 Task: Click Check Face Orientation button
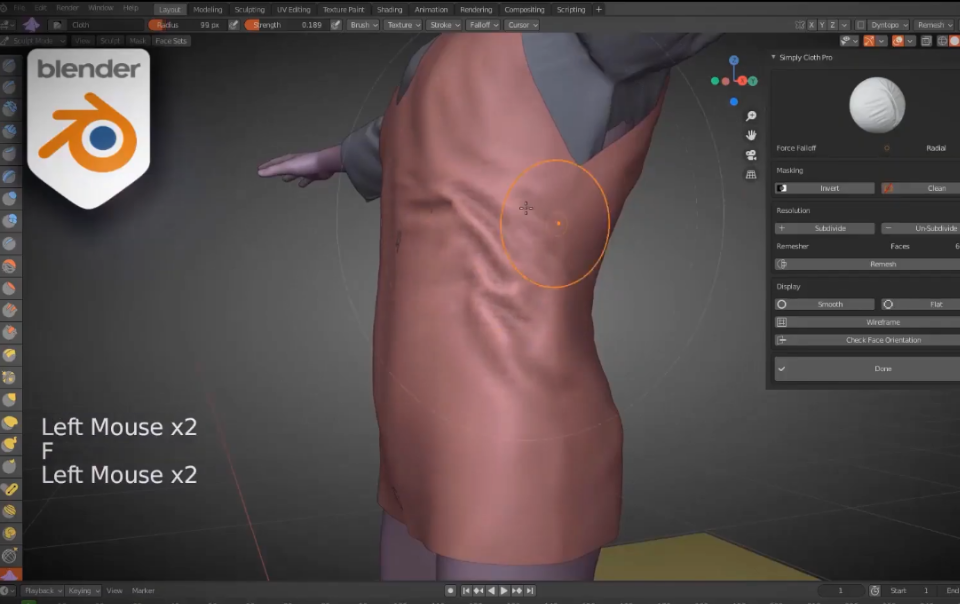(x=867, y=340)
